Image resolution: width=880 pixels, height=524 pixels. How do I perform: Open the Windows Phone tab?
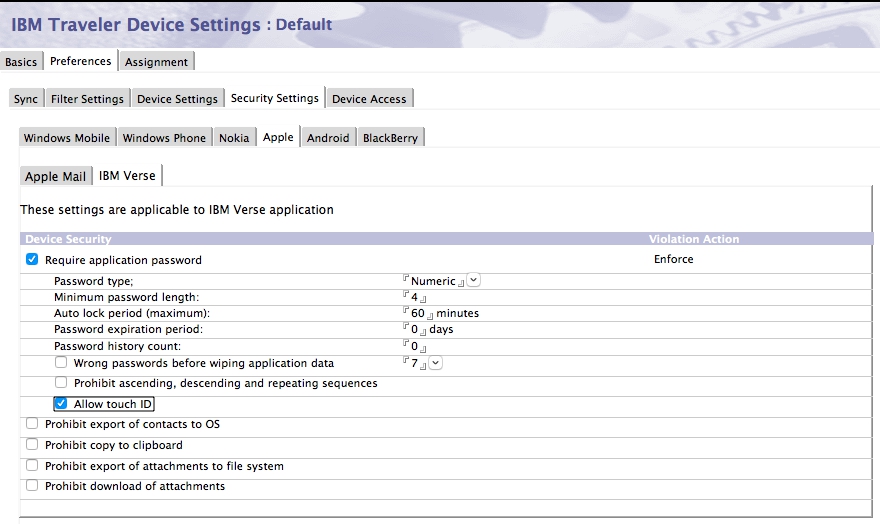(x=164, y=137)
